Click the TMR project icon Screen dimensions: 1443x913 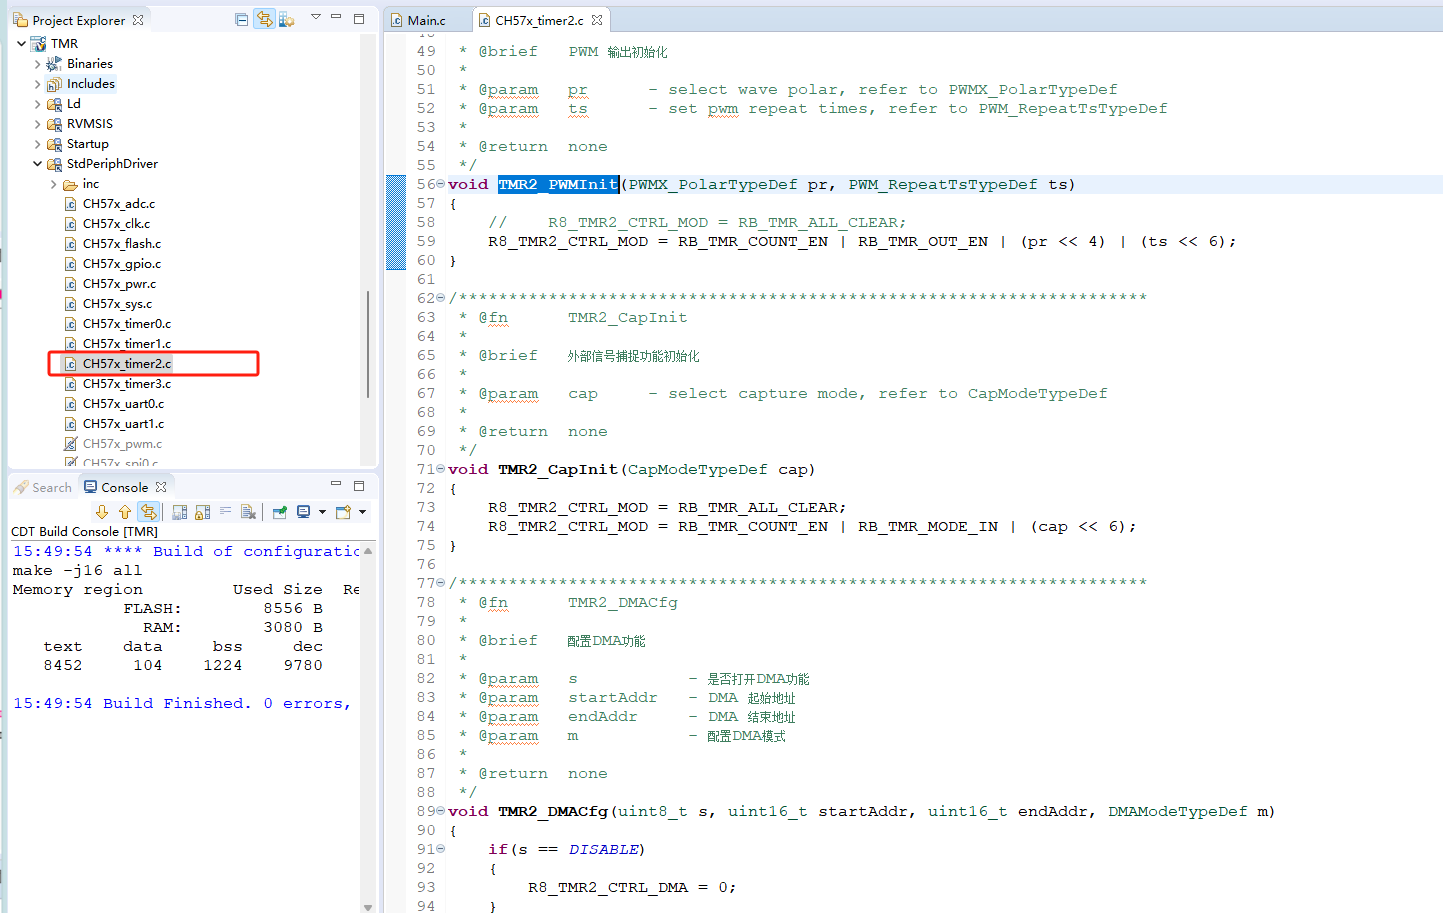(38, 44)
